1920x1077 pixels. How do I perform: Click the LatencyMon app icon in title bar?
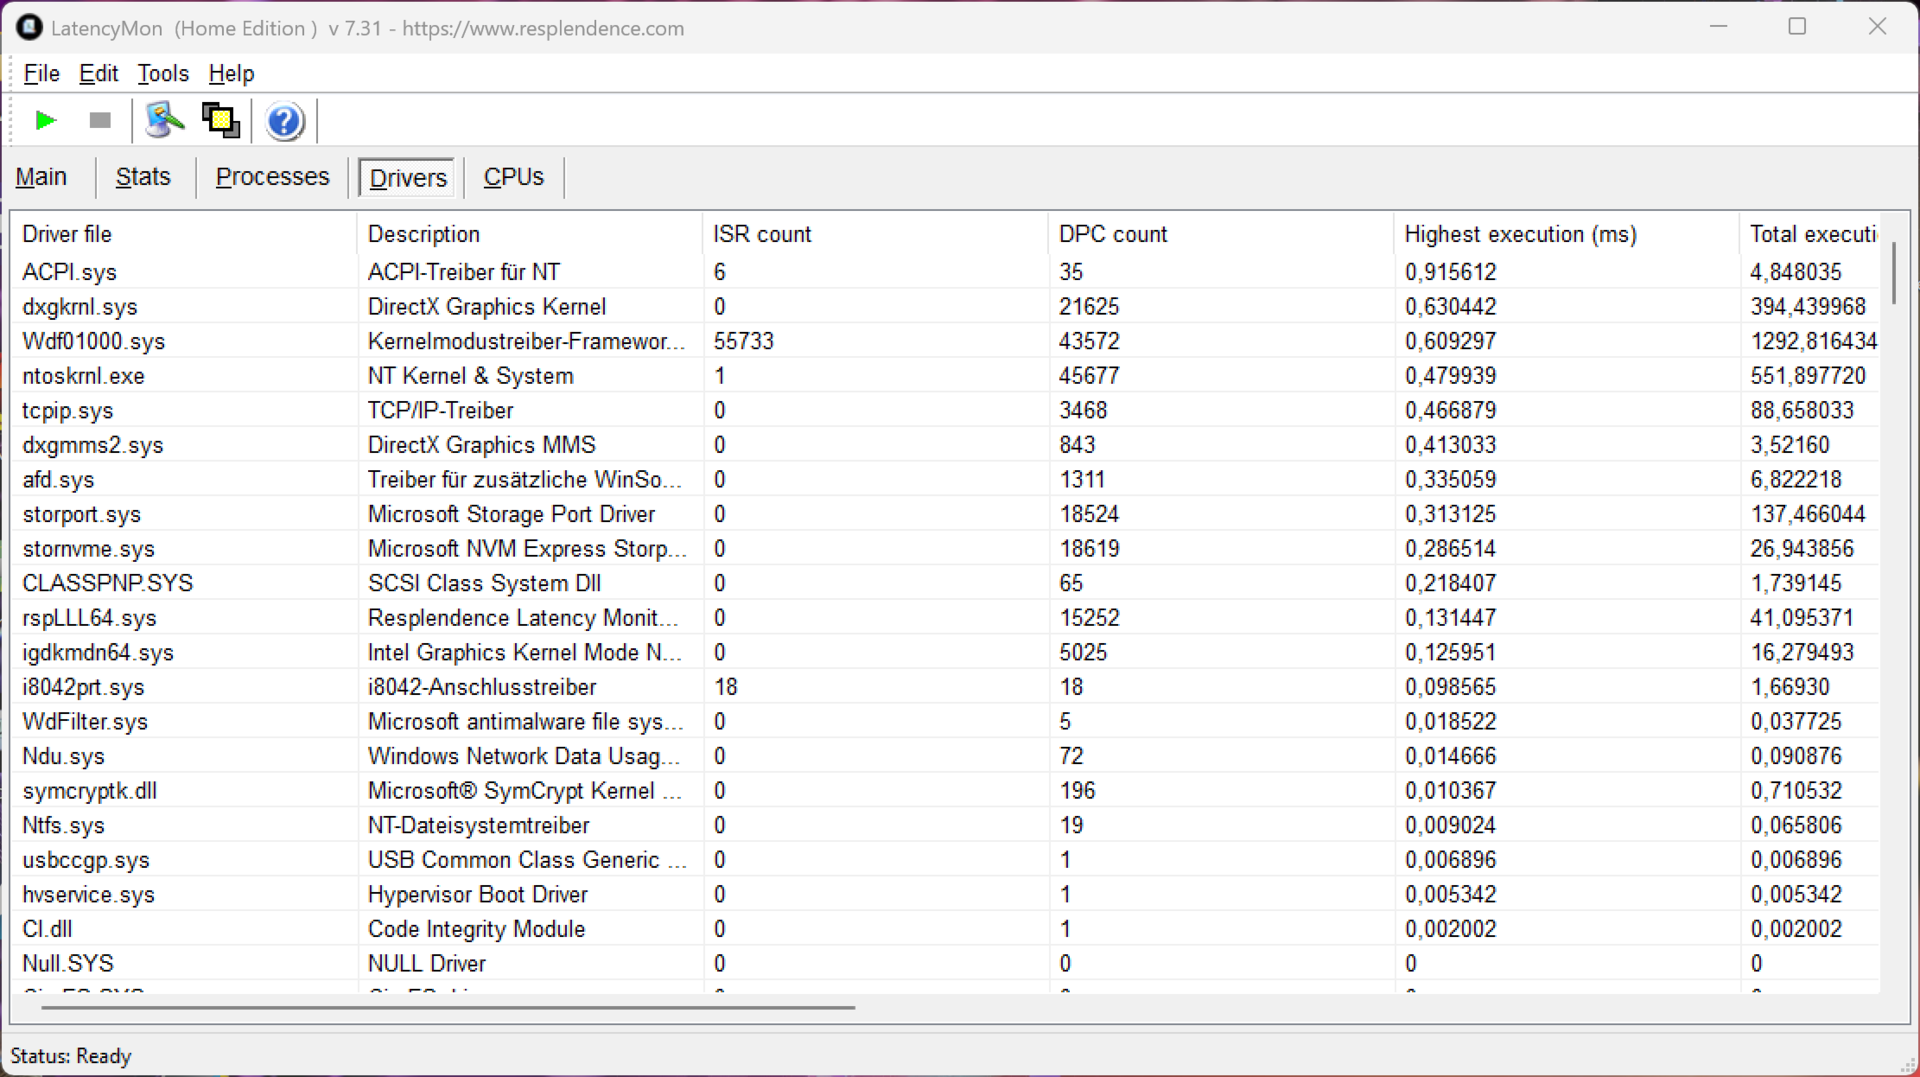(x=29, y=27)
